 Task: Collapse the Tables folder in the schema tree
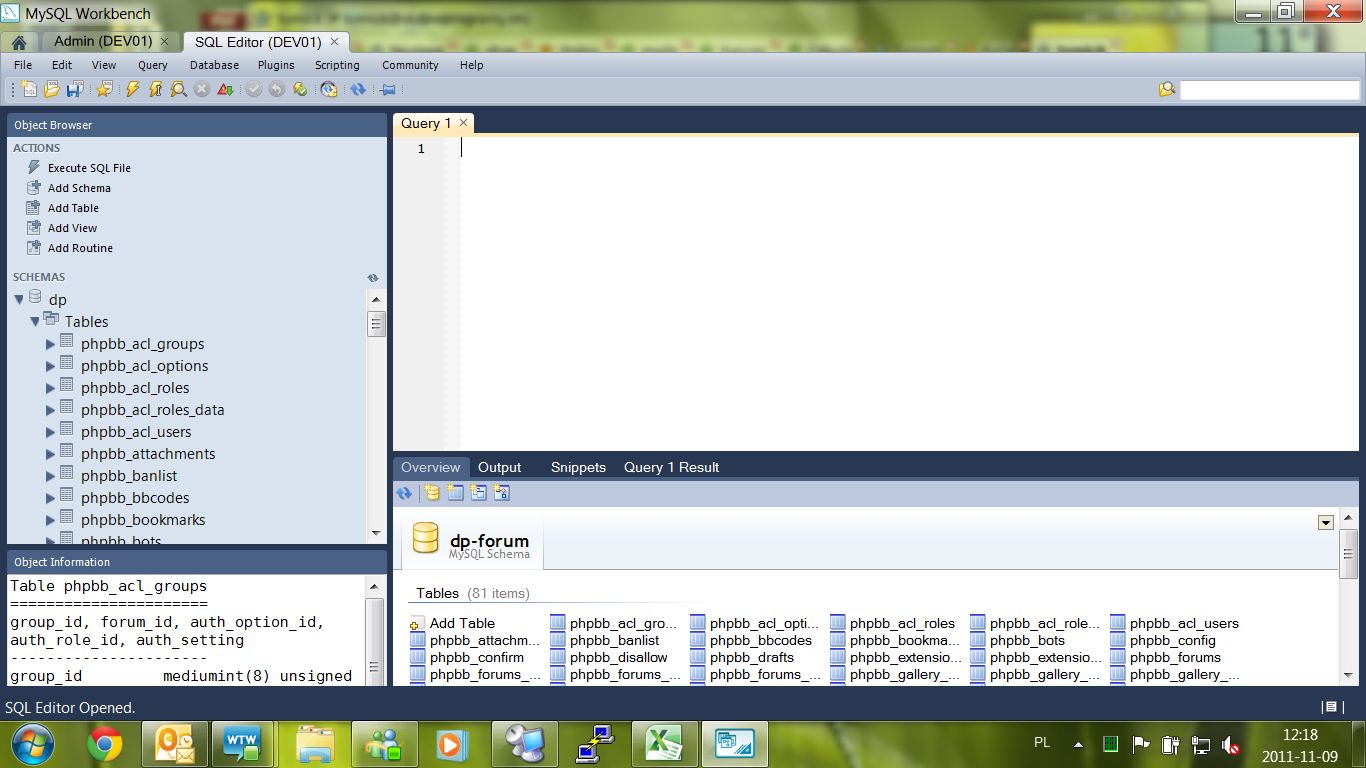34,321
